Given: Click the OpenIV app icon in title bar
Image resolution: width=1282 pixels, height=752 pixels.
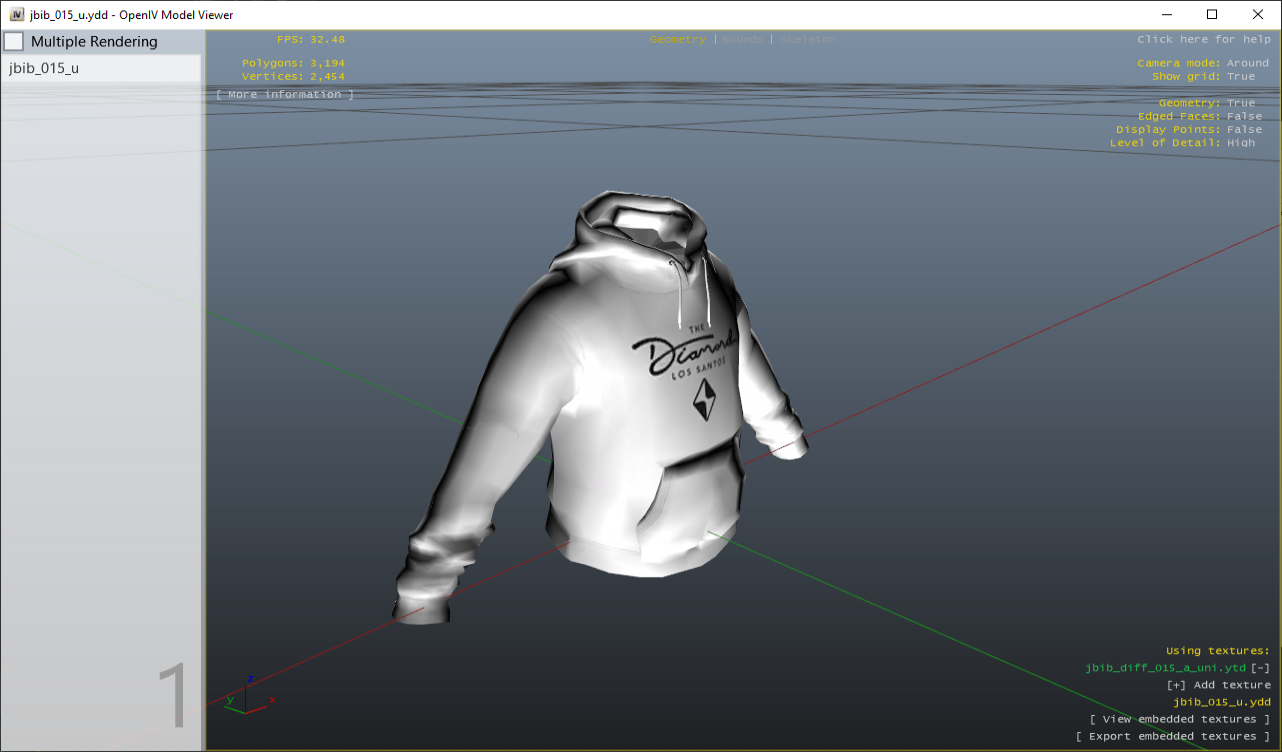Looking at the screenshot, I should (17, 14).
